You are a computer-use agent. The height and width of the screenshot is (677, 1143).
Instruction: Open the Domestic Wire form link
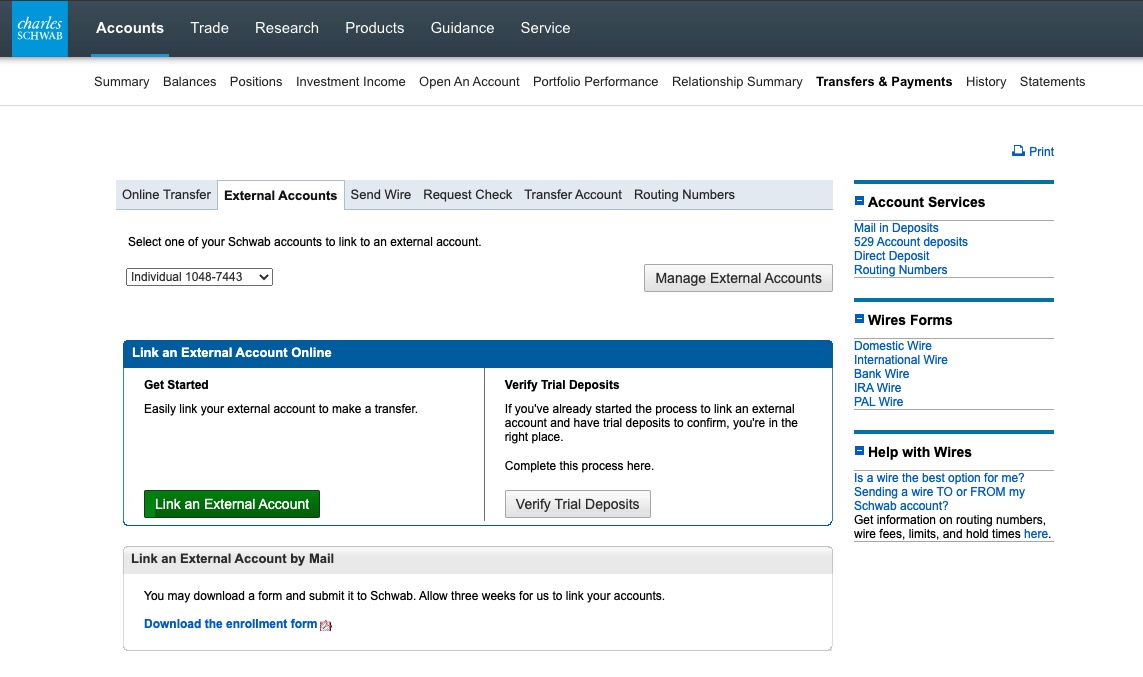click(892, 346)
